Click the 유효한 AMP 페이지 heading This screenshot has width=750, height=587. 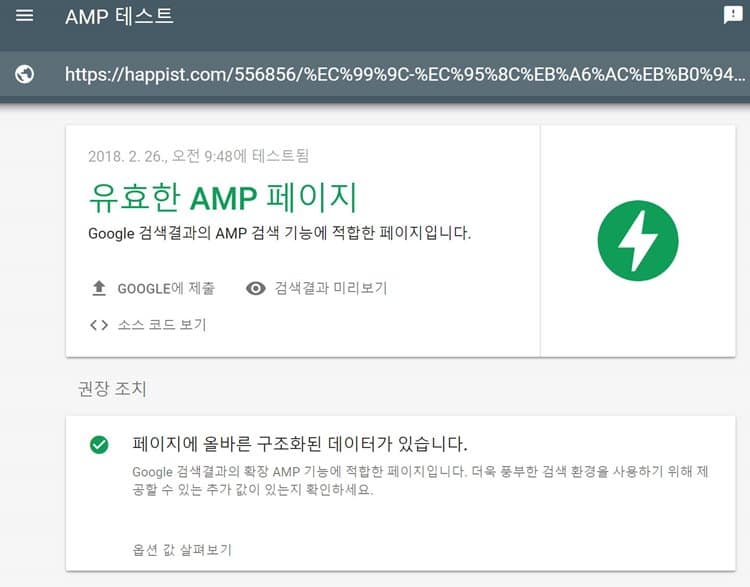tap(223, 197)
